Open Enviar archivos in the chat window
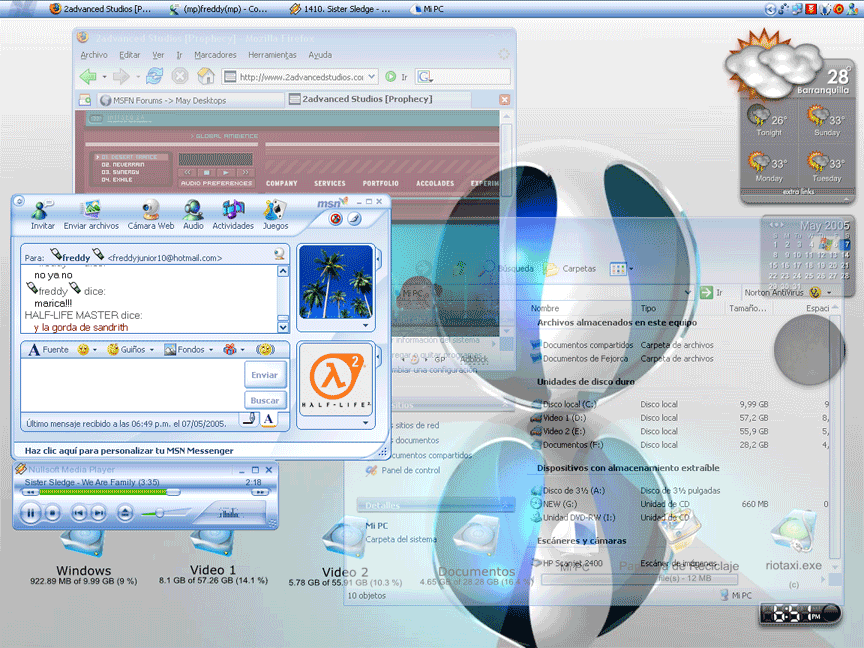 (x=91, y=215)
